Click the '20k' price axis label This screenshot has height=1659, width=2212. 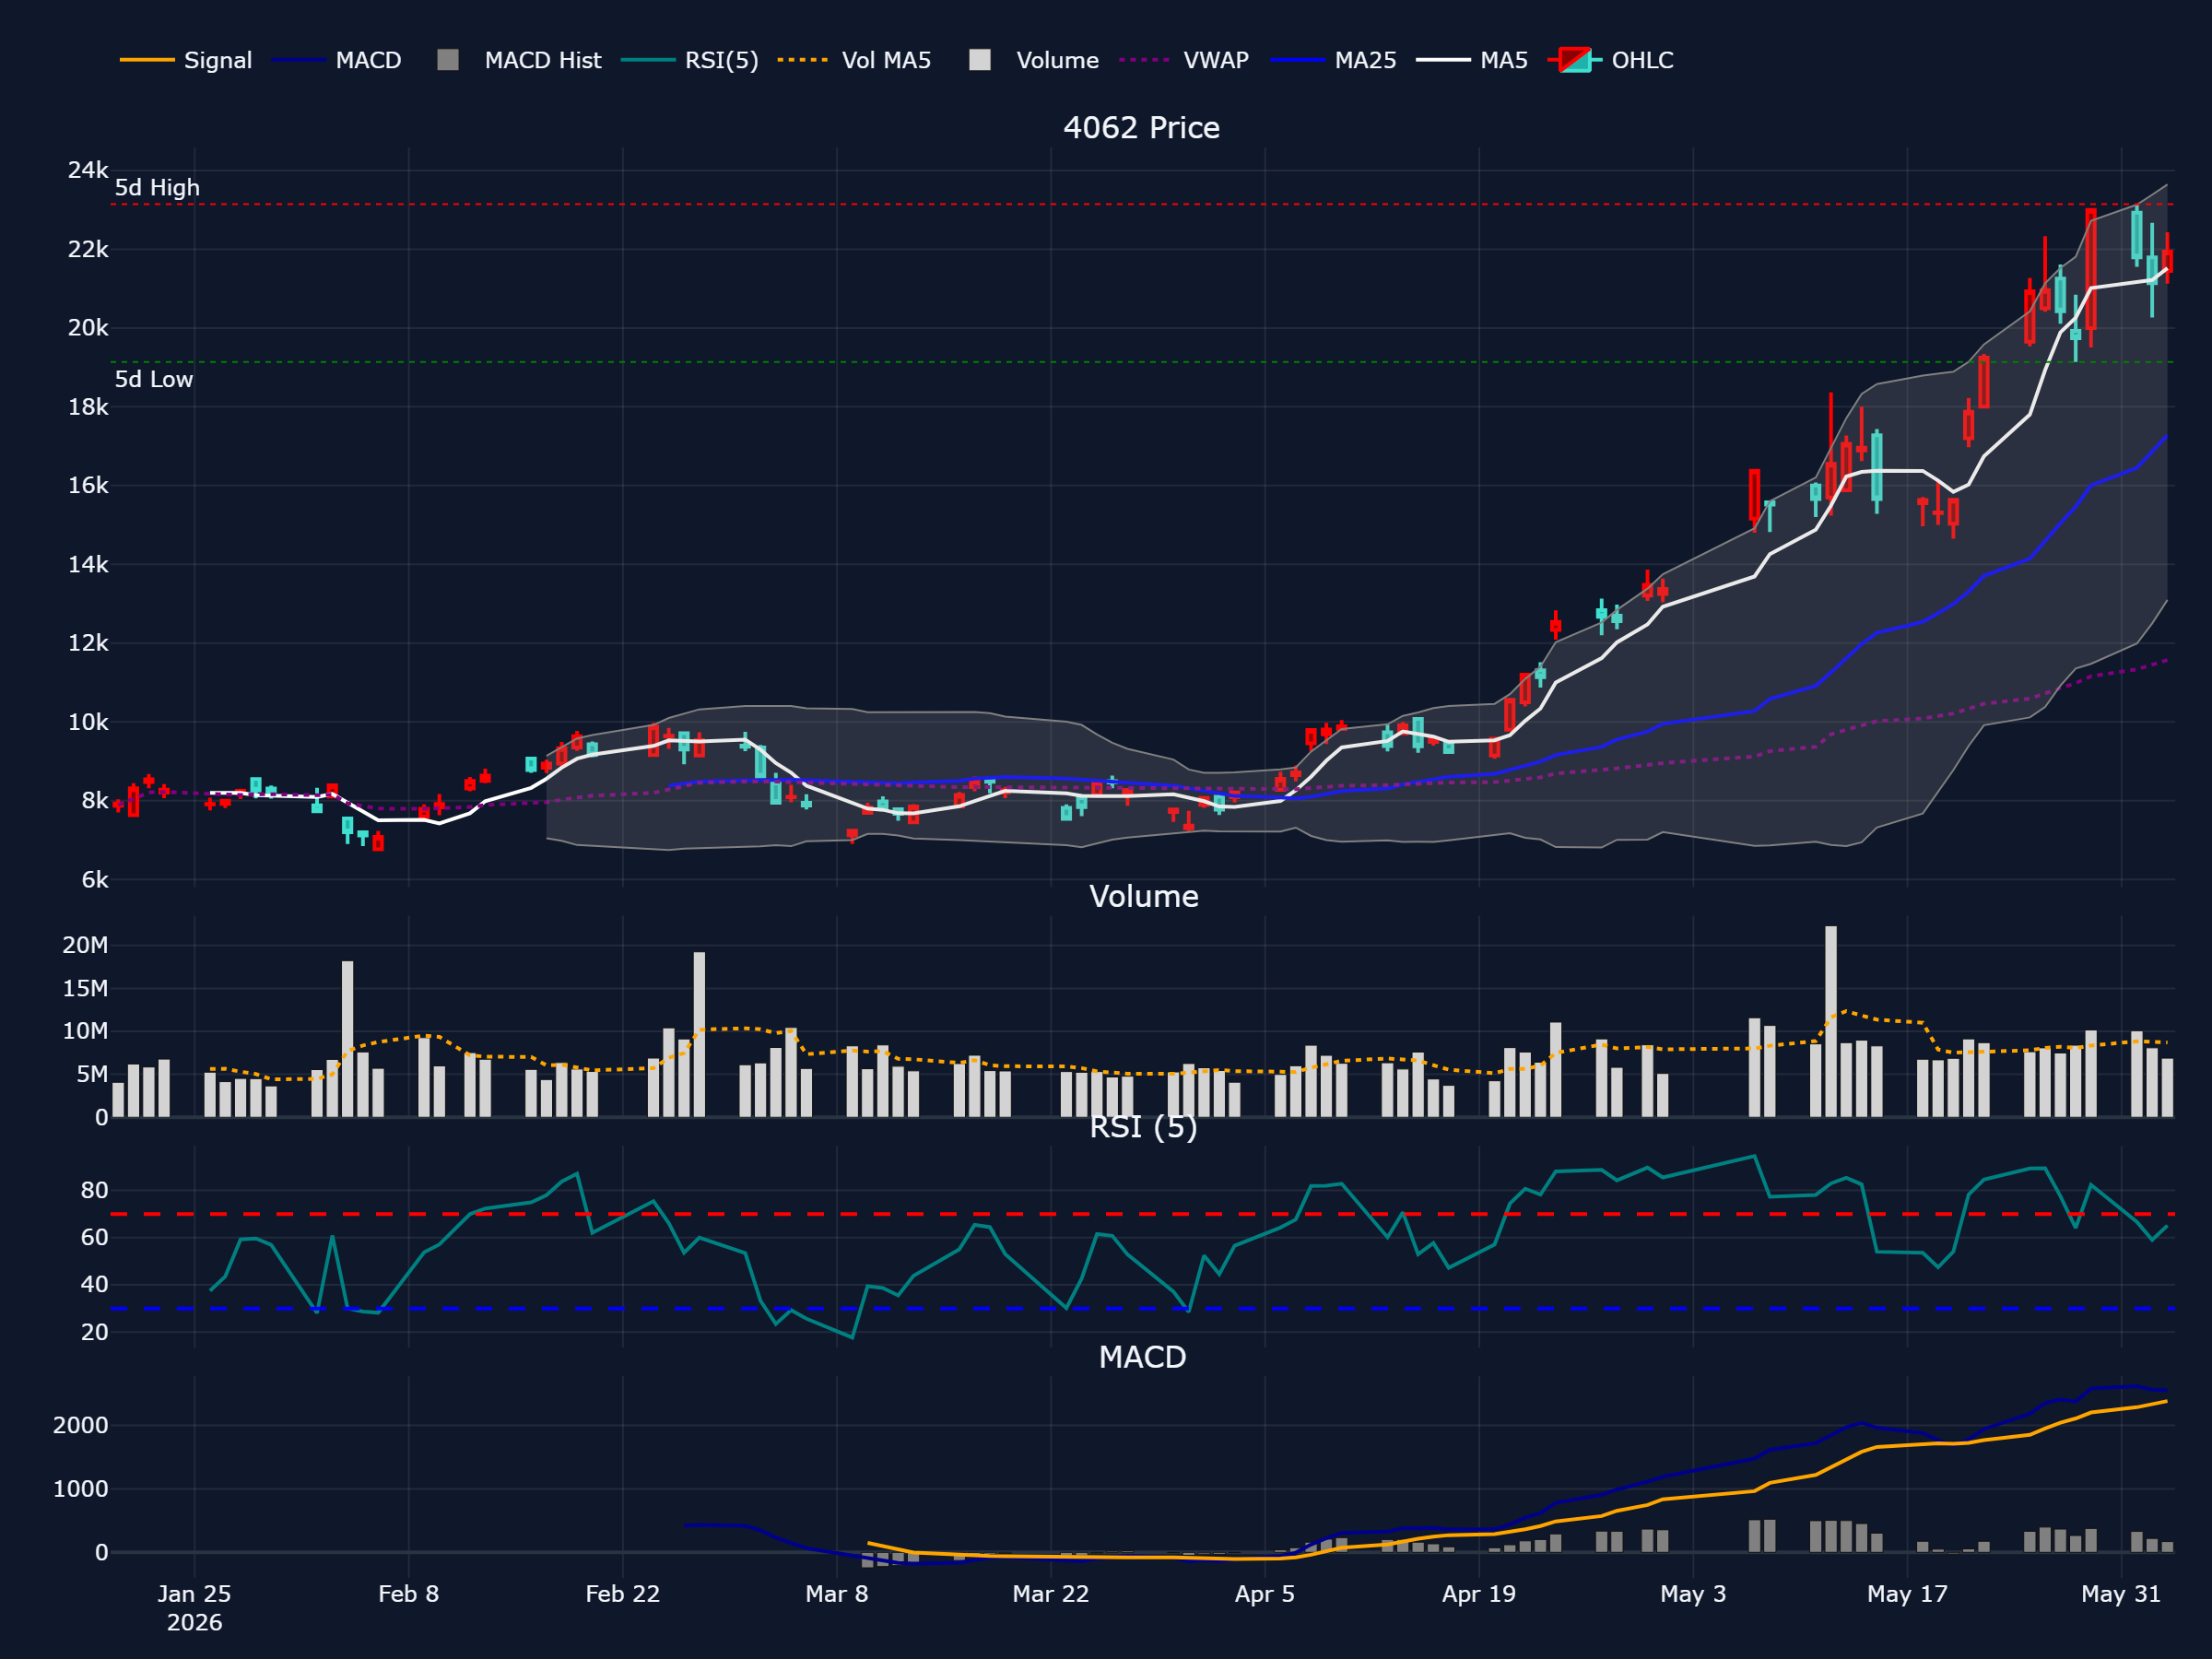click(x=88, y=328)
